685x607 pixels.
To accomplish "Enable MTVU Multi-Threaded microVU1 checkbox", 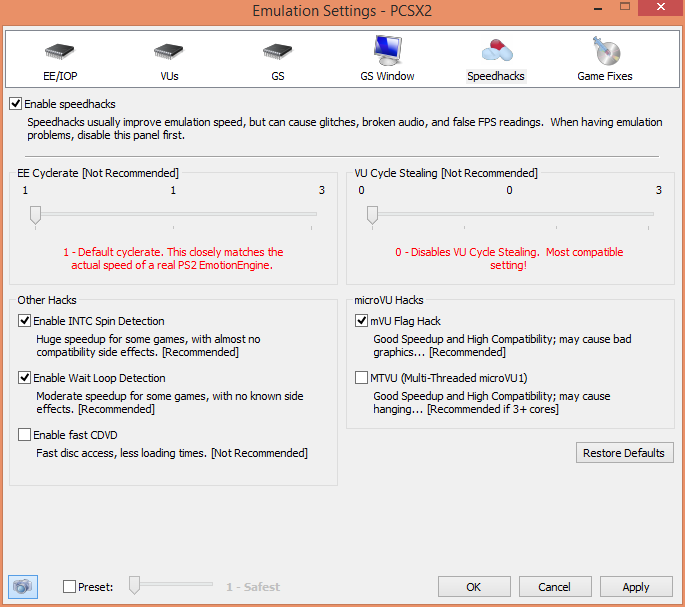I will 361,378.
